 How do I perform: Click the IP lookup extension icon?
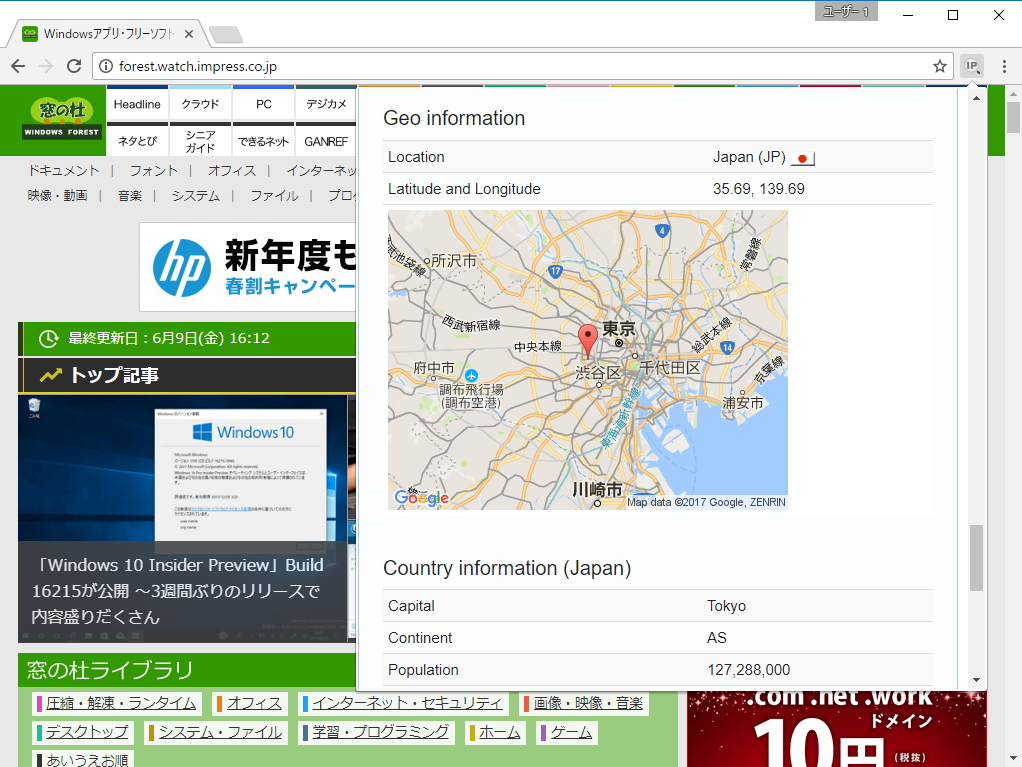coord(971,65)
